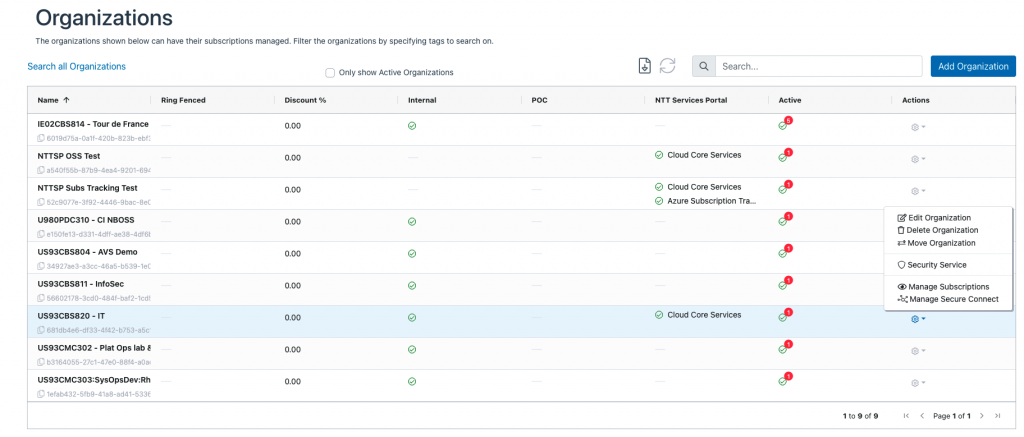
Task: Click the export download icon
Action: [645, 65]
